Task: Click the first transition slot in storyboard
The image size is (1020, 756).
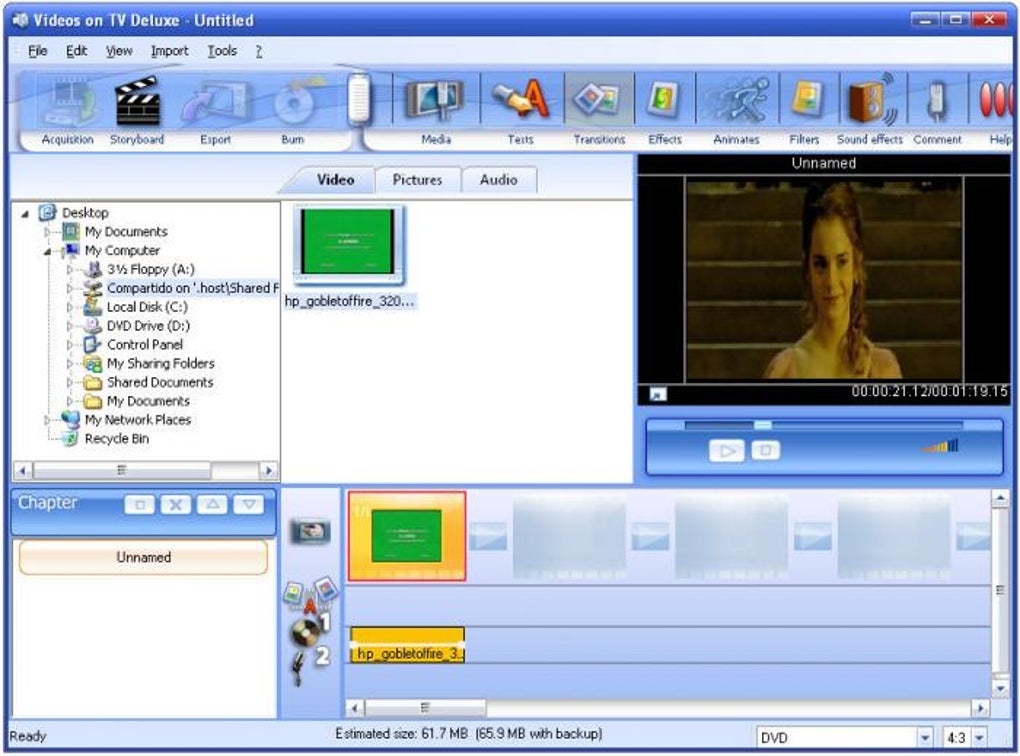Action: (488, 537)
